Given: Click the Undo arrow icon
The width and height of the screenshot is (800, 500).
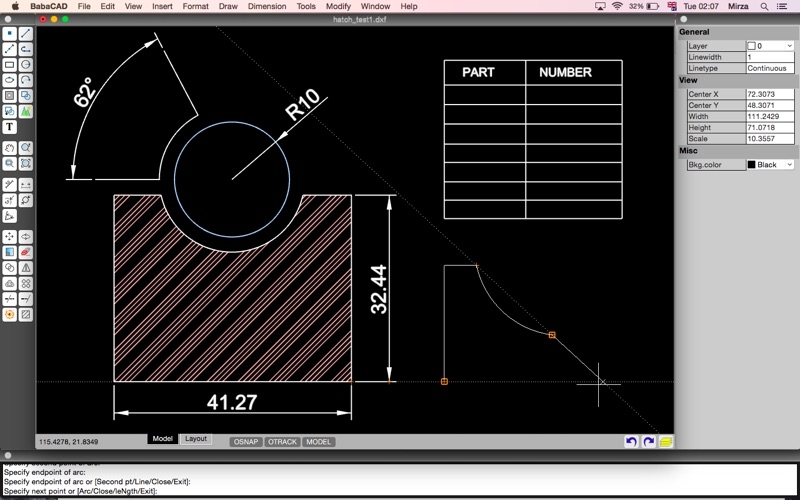Looking at the screenshot, I should (631, 441).
